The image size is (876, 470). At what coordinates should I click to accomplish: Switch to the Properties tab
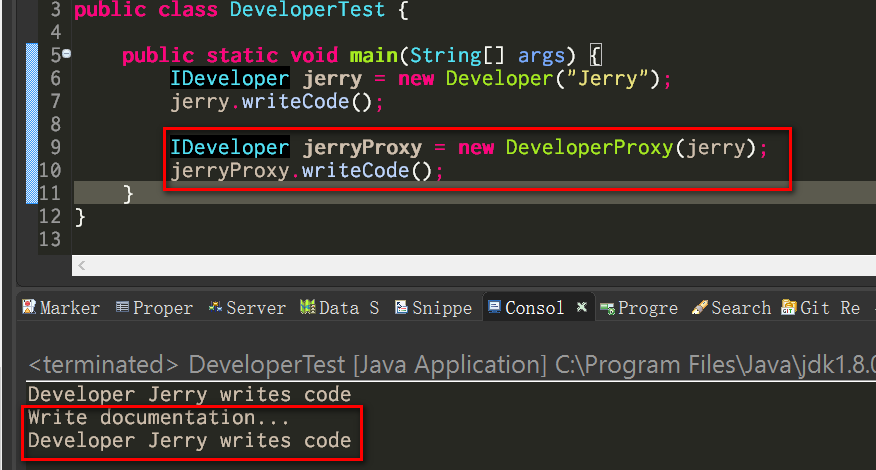(x=154, y=307)
